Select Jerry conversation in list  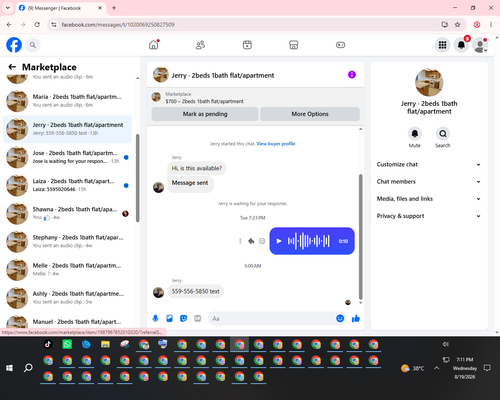click(x=67, y=129)
